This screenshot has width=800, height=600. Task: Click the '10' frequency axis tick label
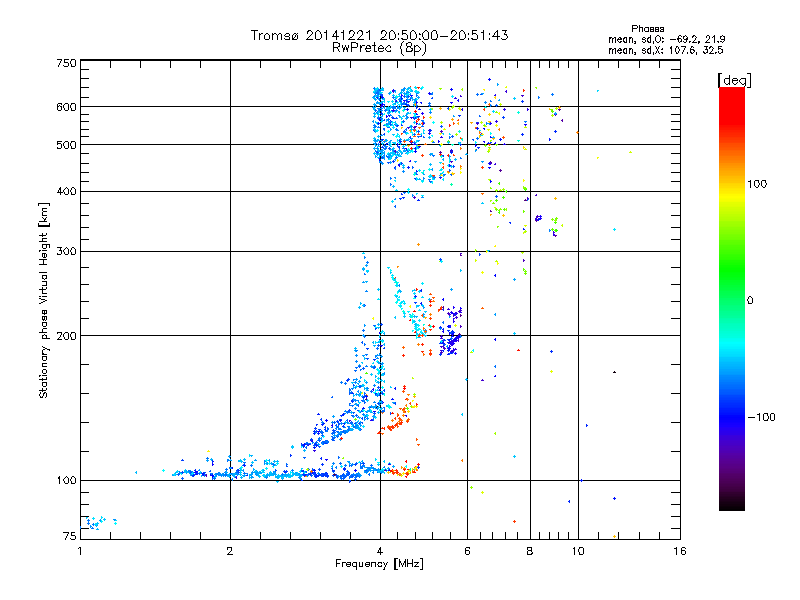click(x=578, y=551)
